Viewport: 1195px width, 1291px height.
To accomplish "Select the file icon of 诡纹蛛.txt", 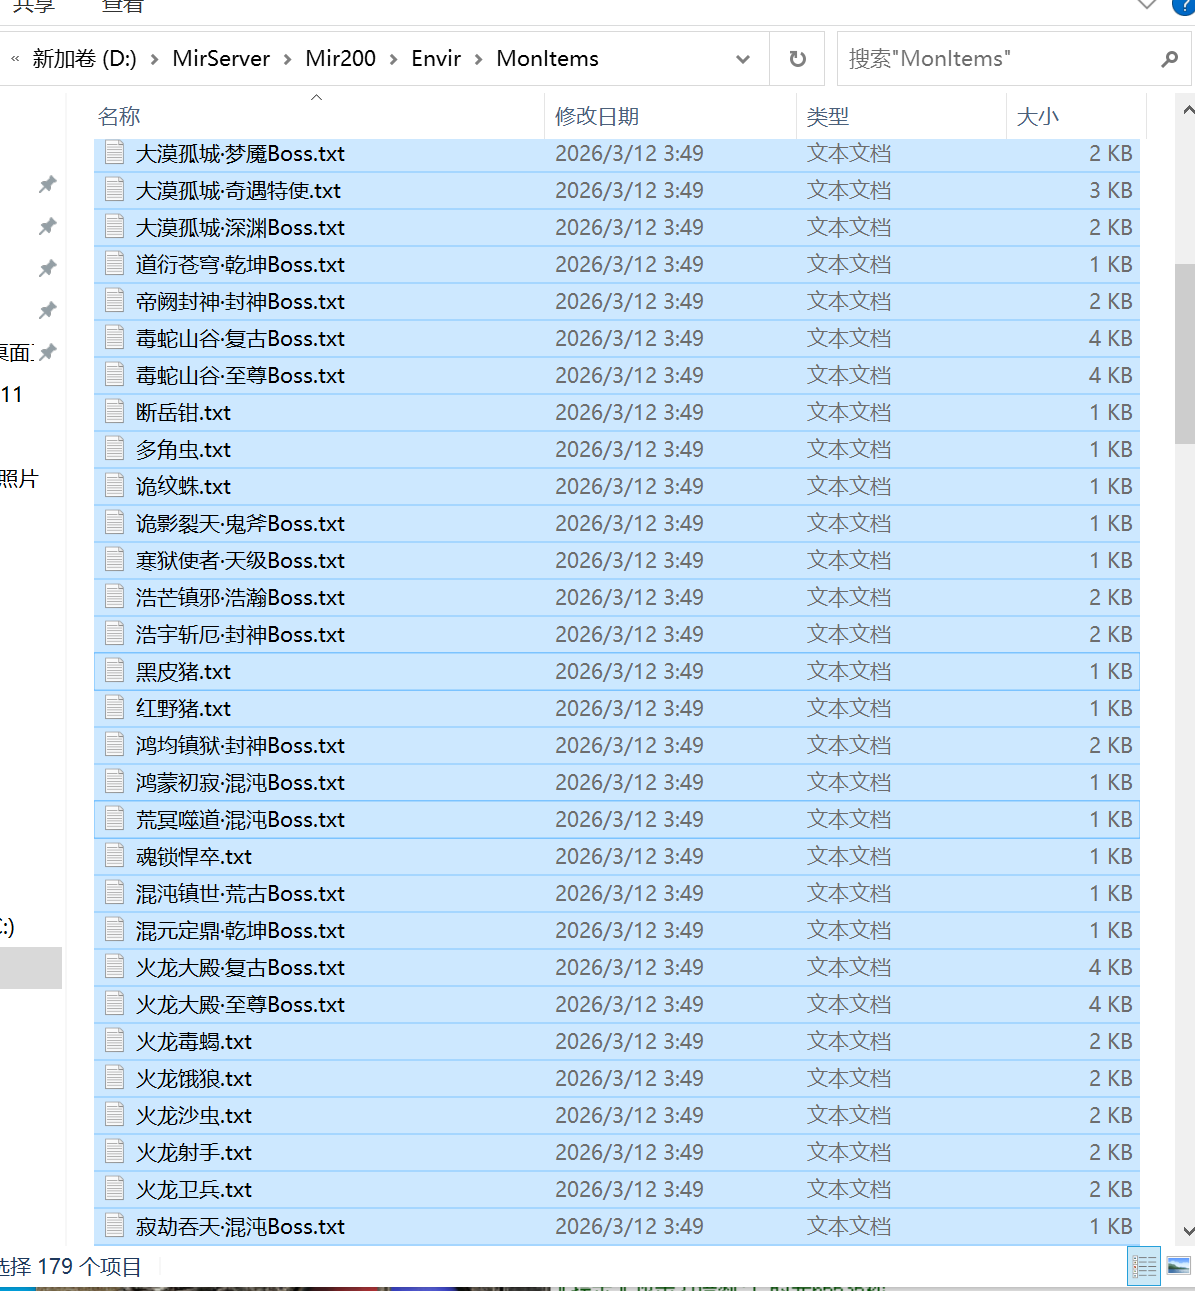I will pos(115,486).
